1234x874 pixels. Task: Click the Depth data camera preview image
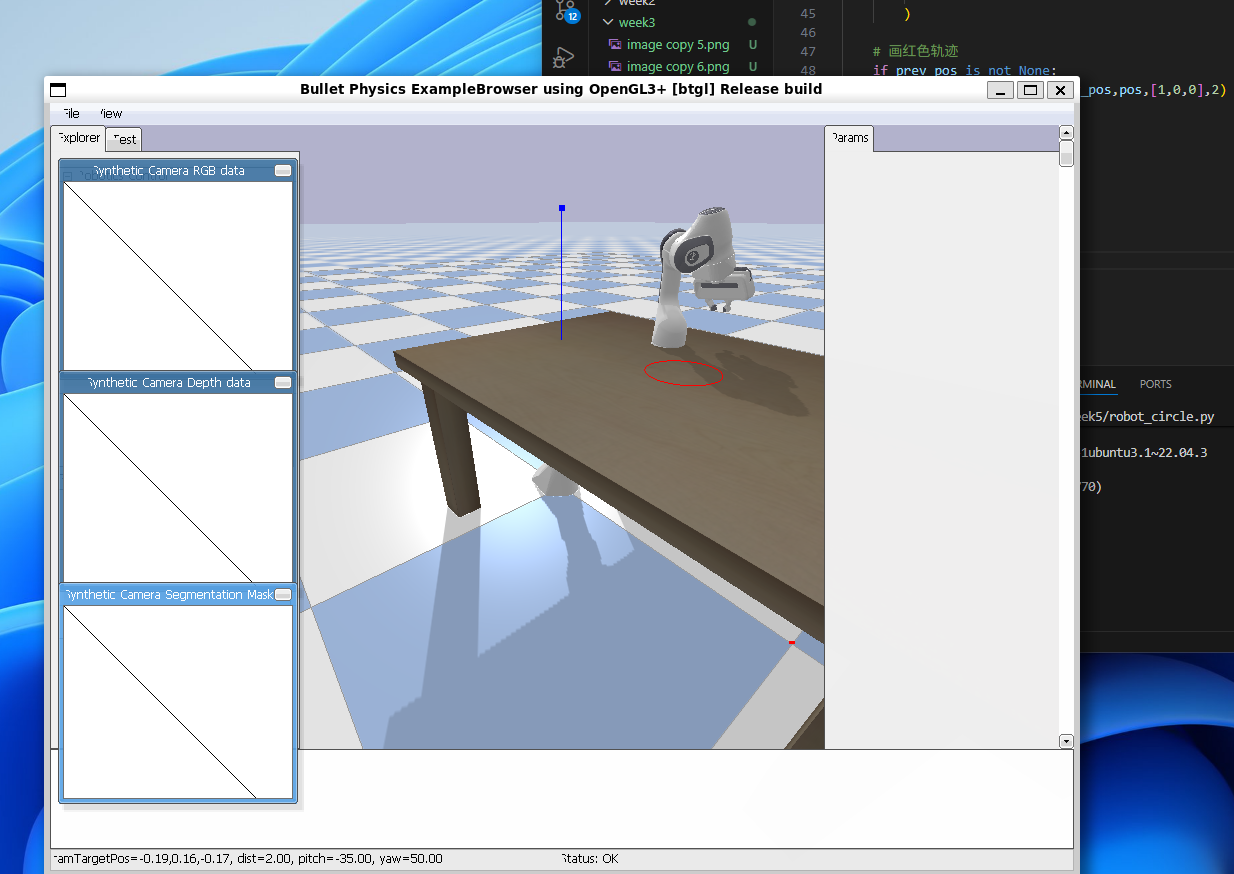[178, 488]
